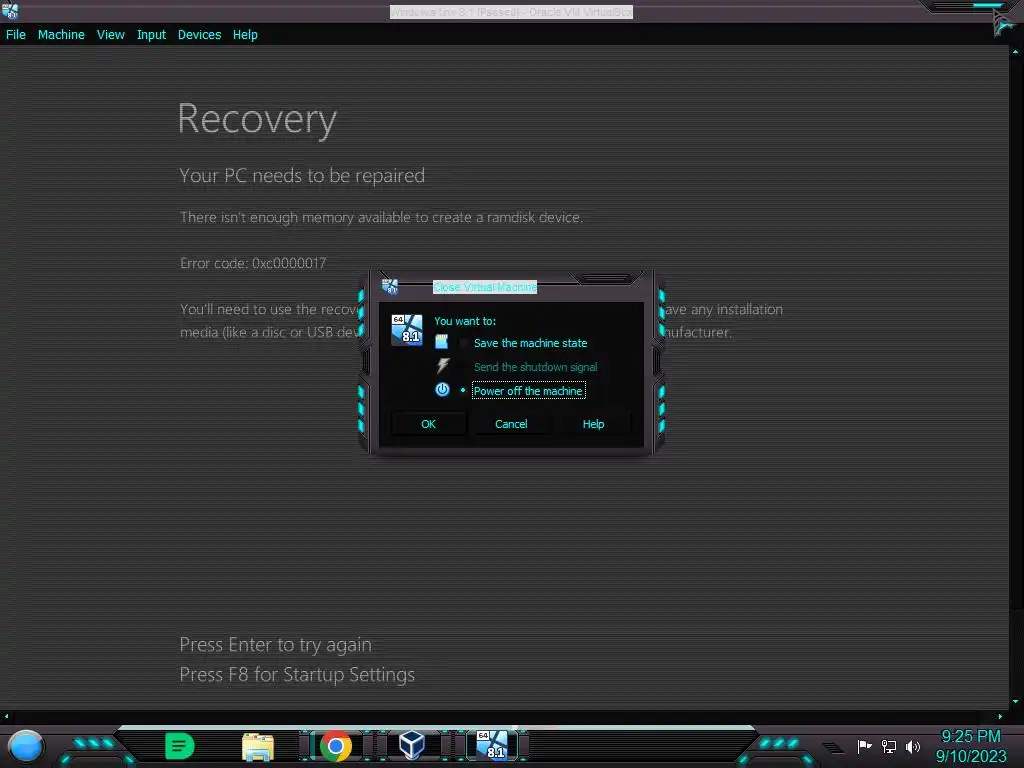
Task: Open the Start orb button
Action: [x=25, y=746]
